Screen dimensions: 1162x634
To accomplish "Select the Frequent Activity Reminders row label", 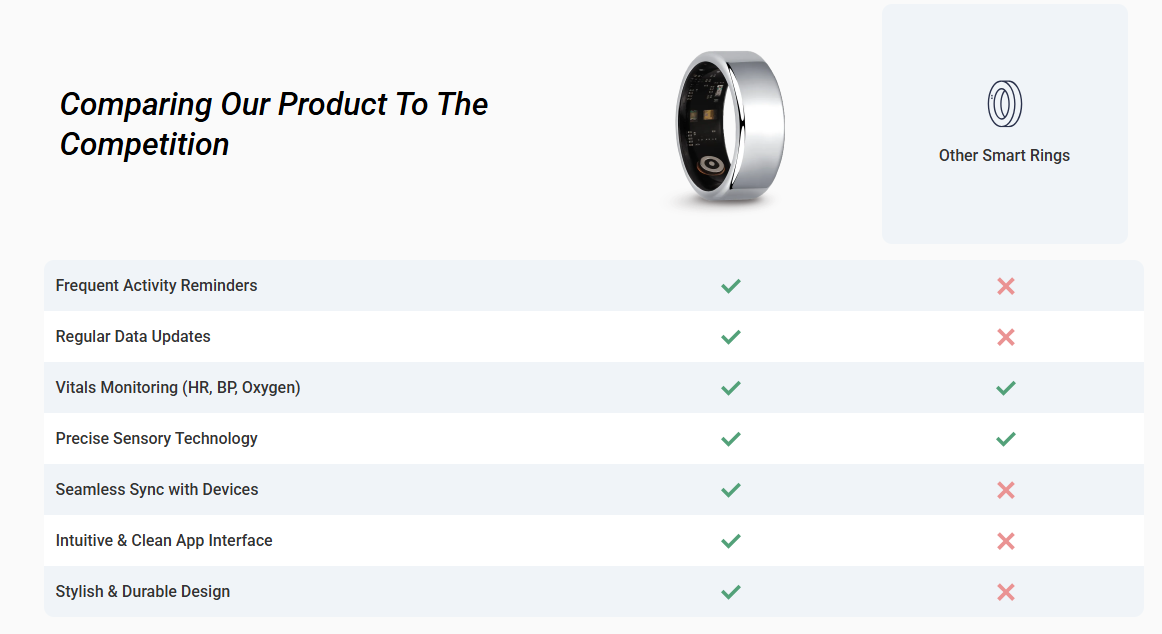I will click(156, 286).
